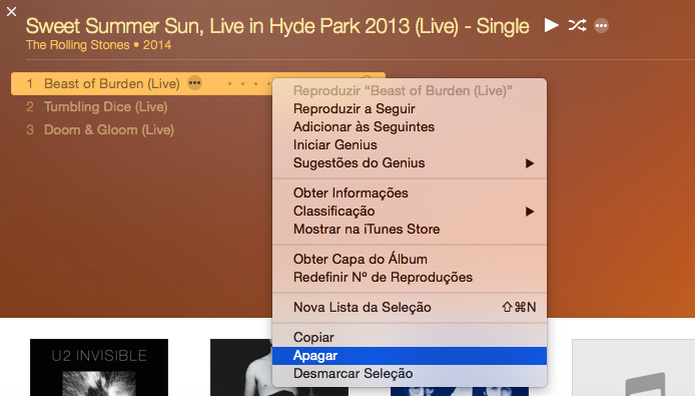Shuffle the album tracks
Viewport: 695px width, 396px height.
click(x=577, y=25)
